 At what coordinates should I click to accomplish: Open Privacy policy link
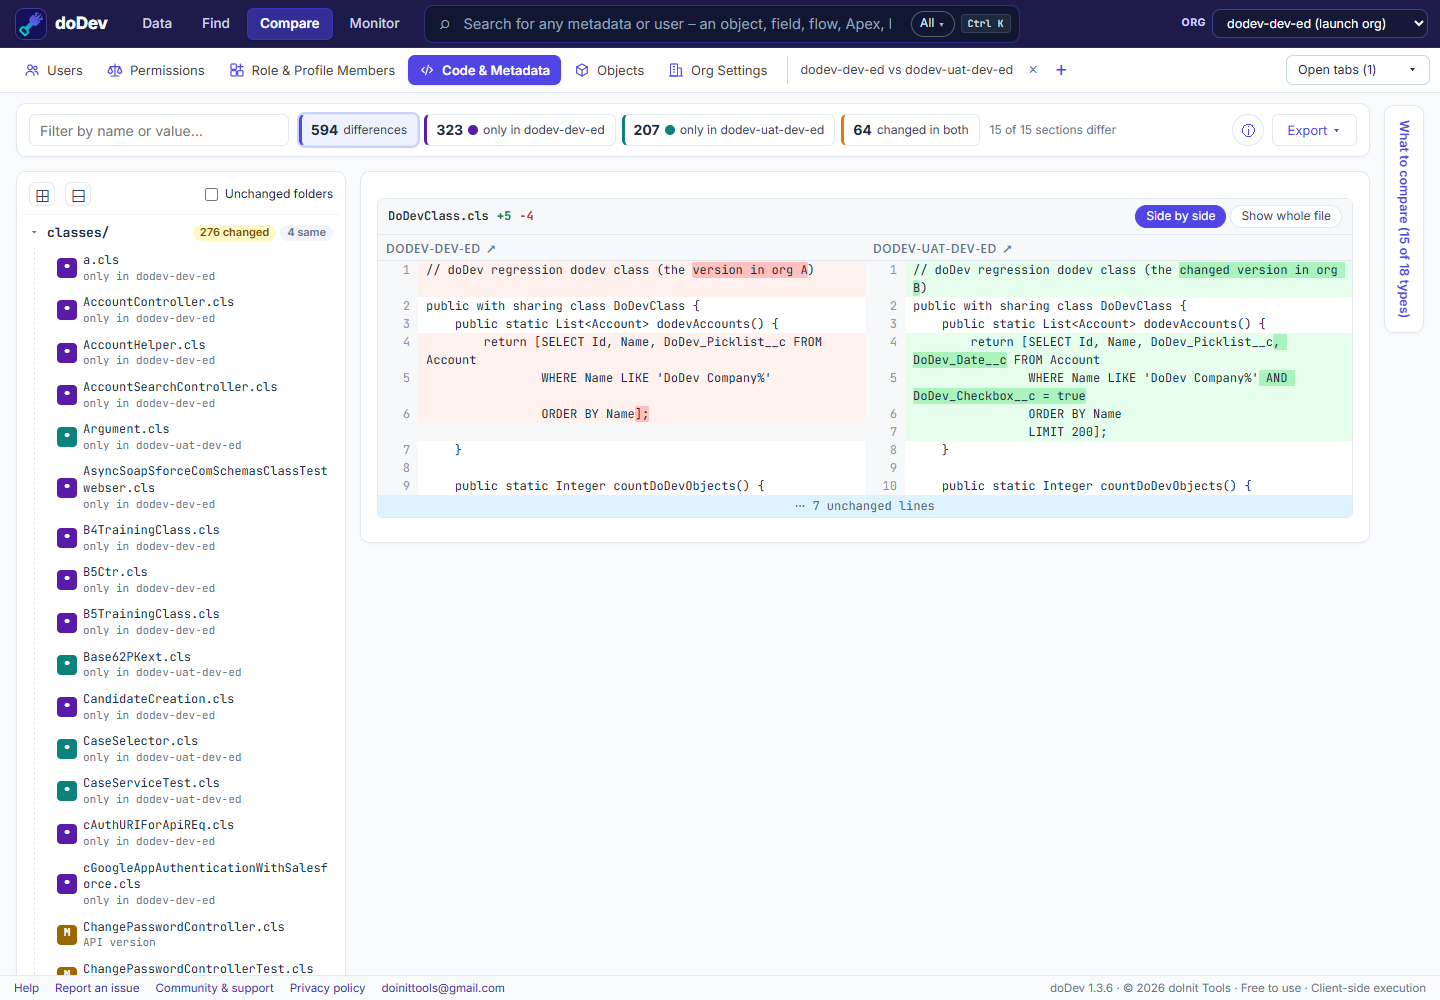pyautogui.click(x=327, y=988)
